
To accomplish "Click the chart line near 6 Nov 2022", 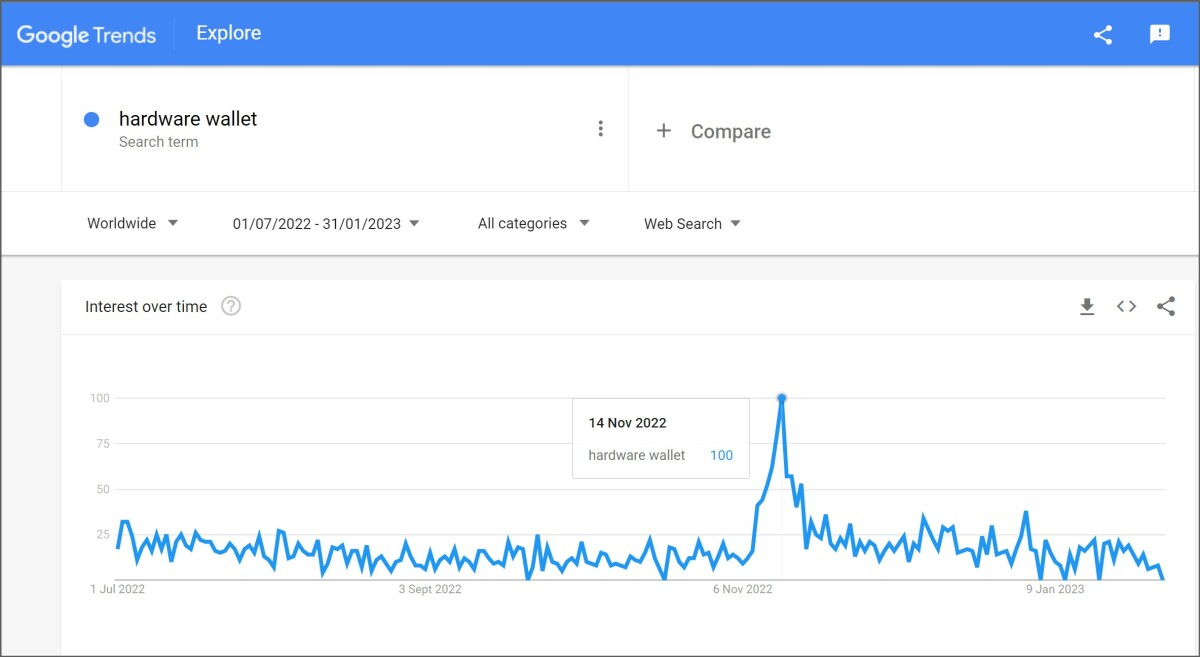I will (x=742, y=561).
